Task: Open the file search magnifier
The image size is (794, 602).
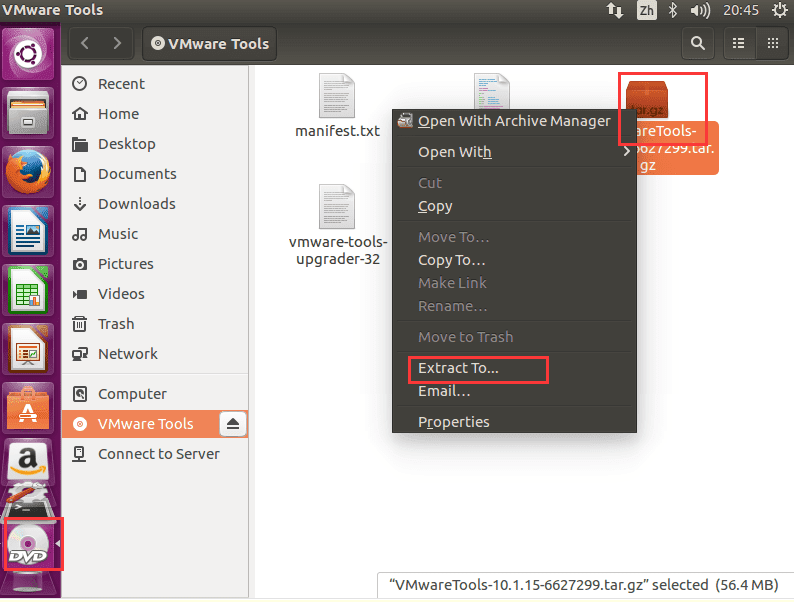Action: point(698,44)
